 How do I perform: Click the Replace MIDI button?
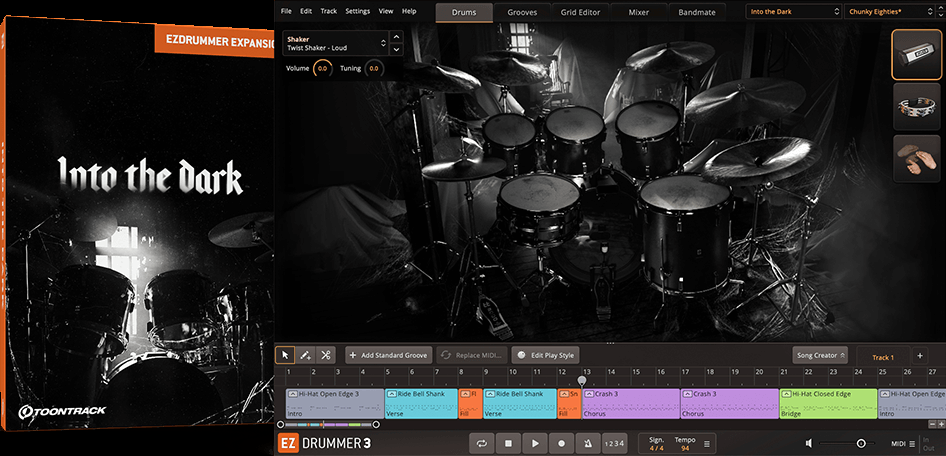472,355
